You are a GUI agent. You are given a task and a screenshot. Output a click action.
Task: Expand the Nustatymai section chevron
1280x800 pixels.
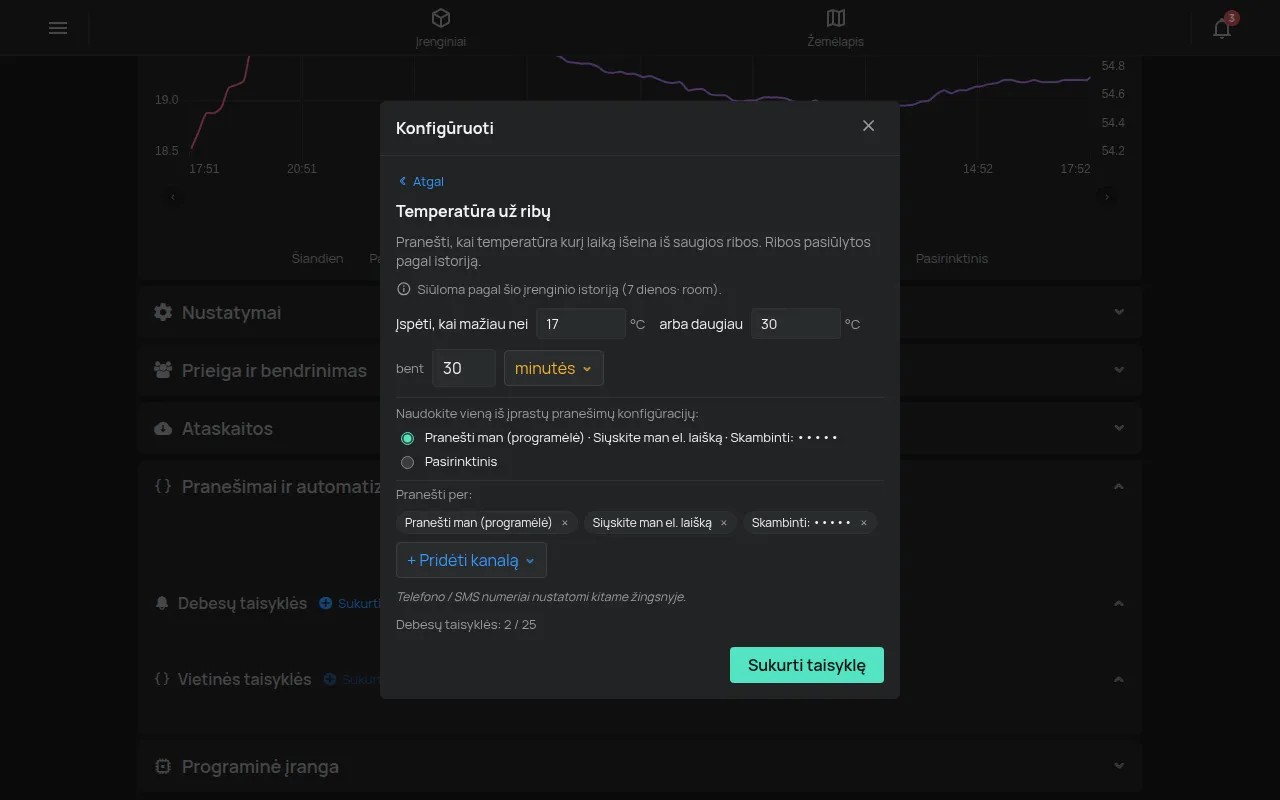[x=1119, y=312]
